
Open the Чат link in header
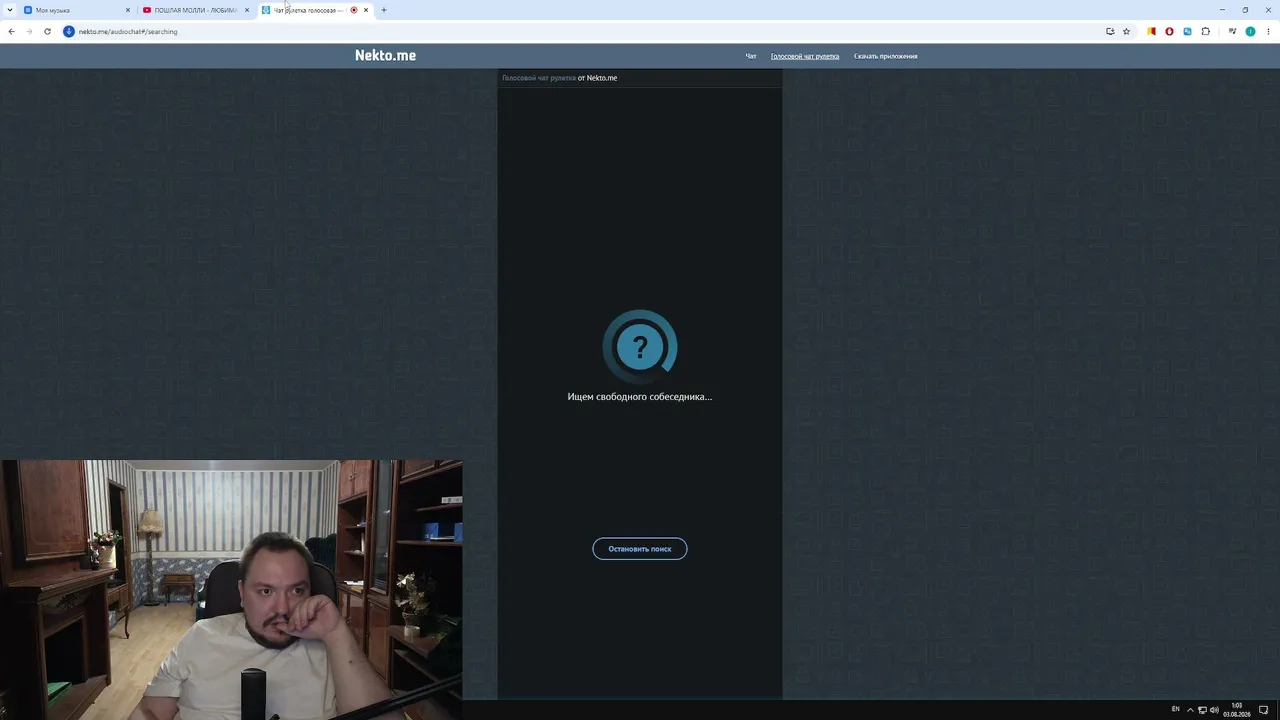click(x=751, y=56)
